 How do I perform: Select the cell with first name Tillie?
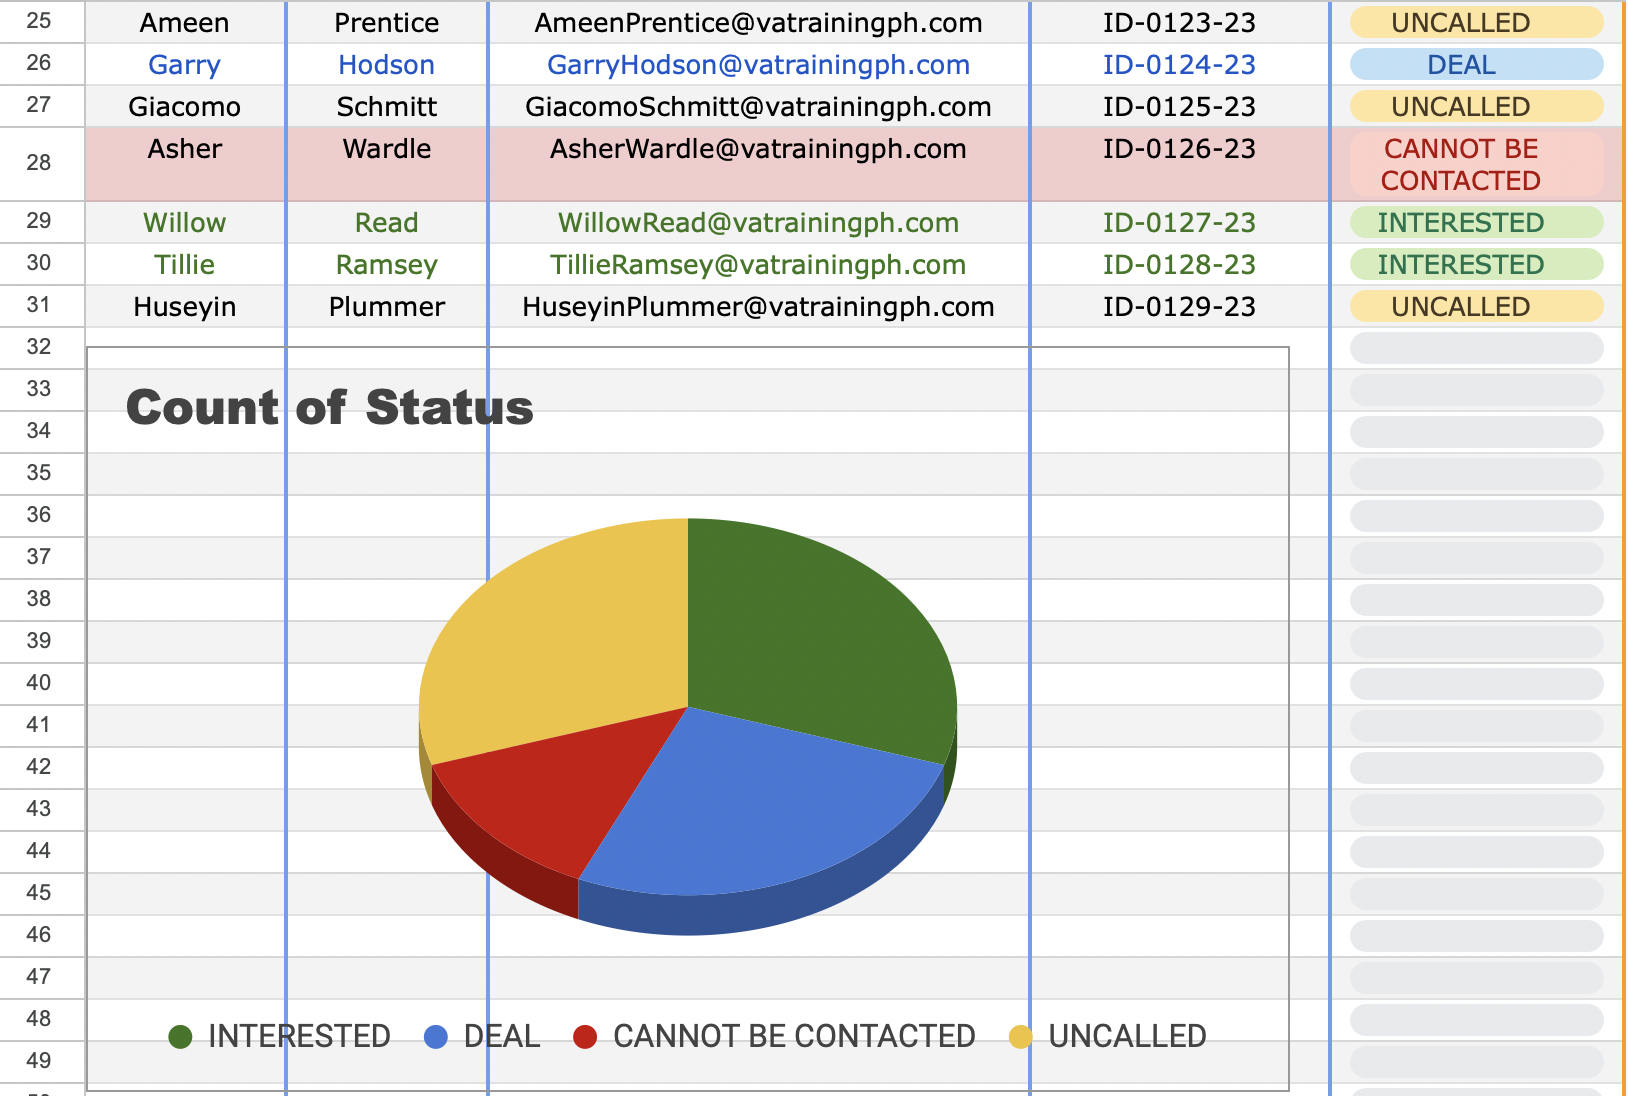click(185, 265)
